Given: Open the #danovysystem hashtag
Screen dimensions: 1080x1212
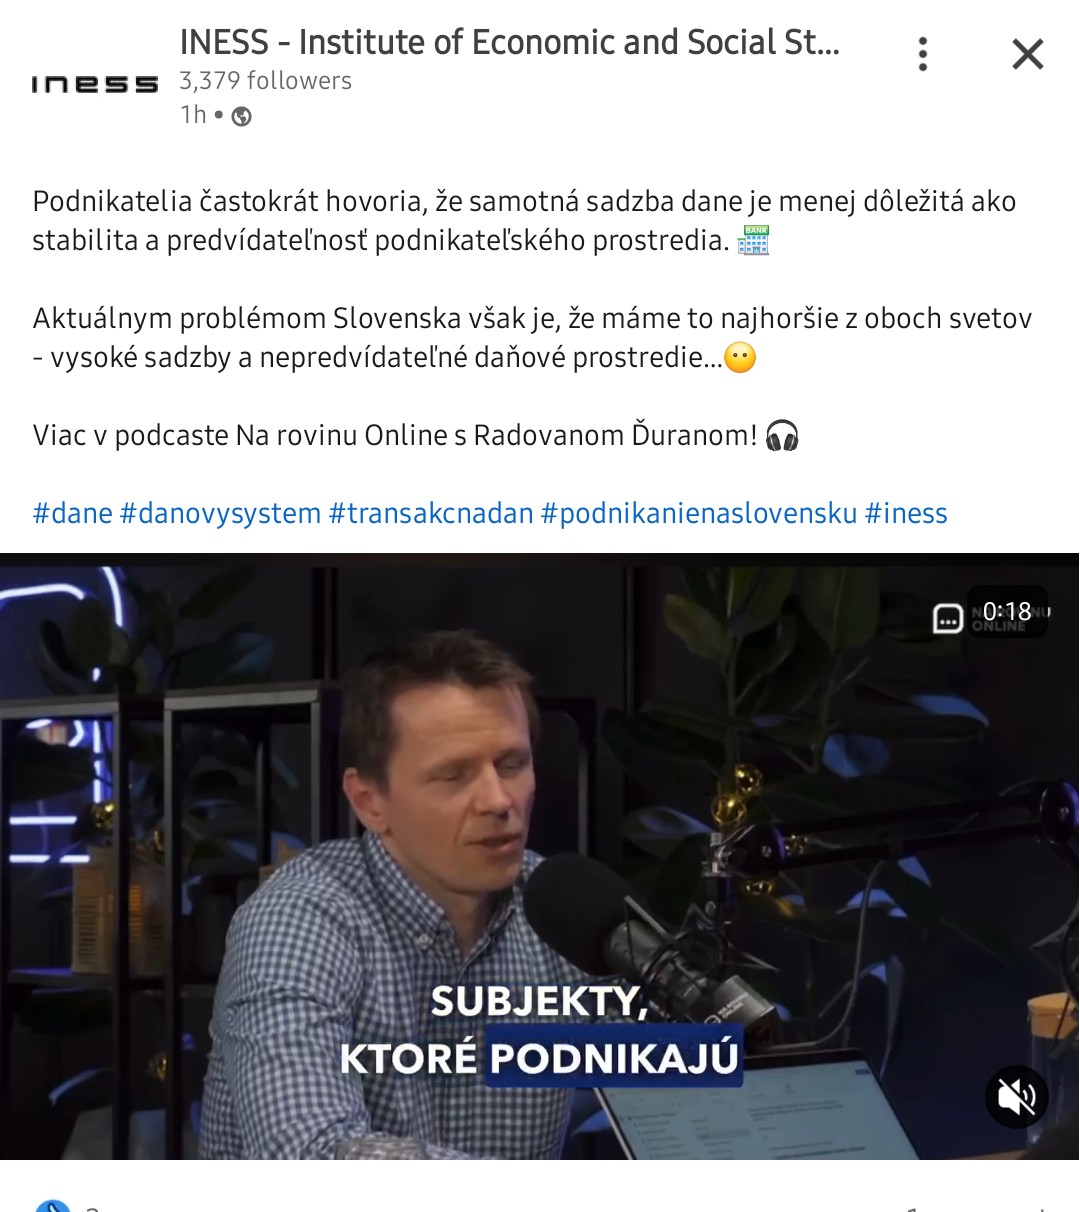Looking at the screenshot, I should click(220, 513).
